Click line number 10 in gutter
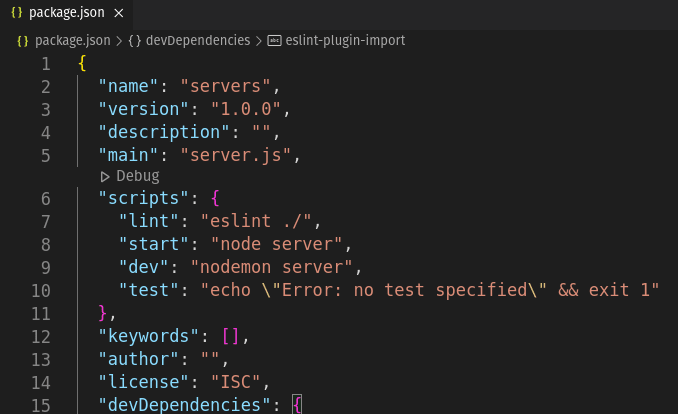678x414 pixels. click(x=41, y=291)
